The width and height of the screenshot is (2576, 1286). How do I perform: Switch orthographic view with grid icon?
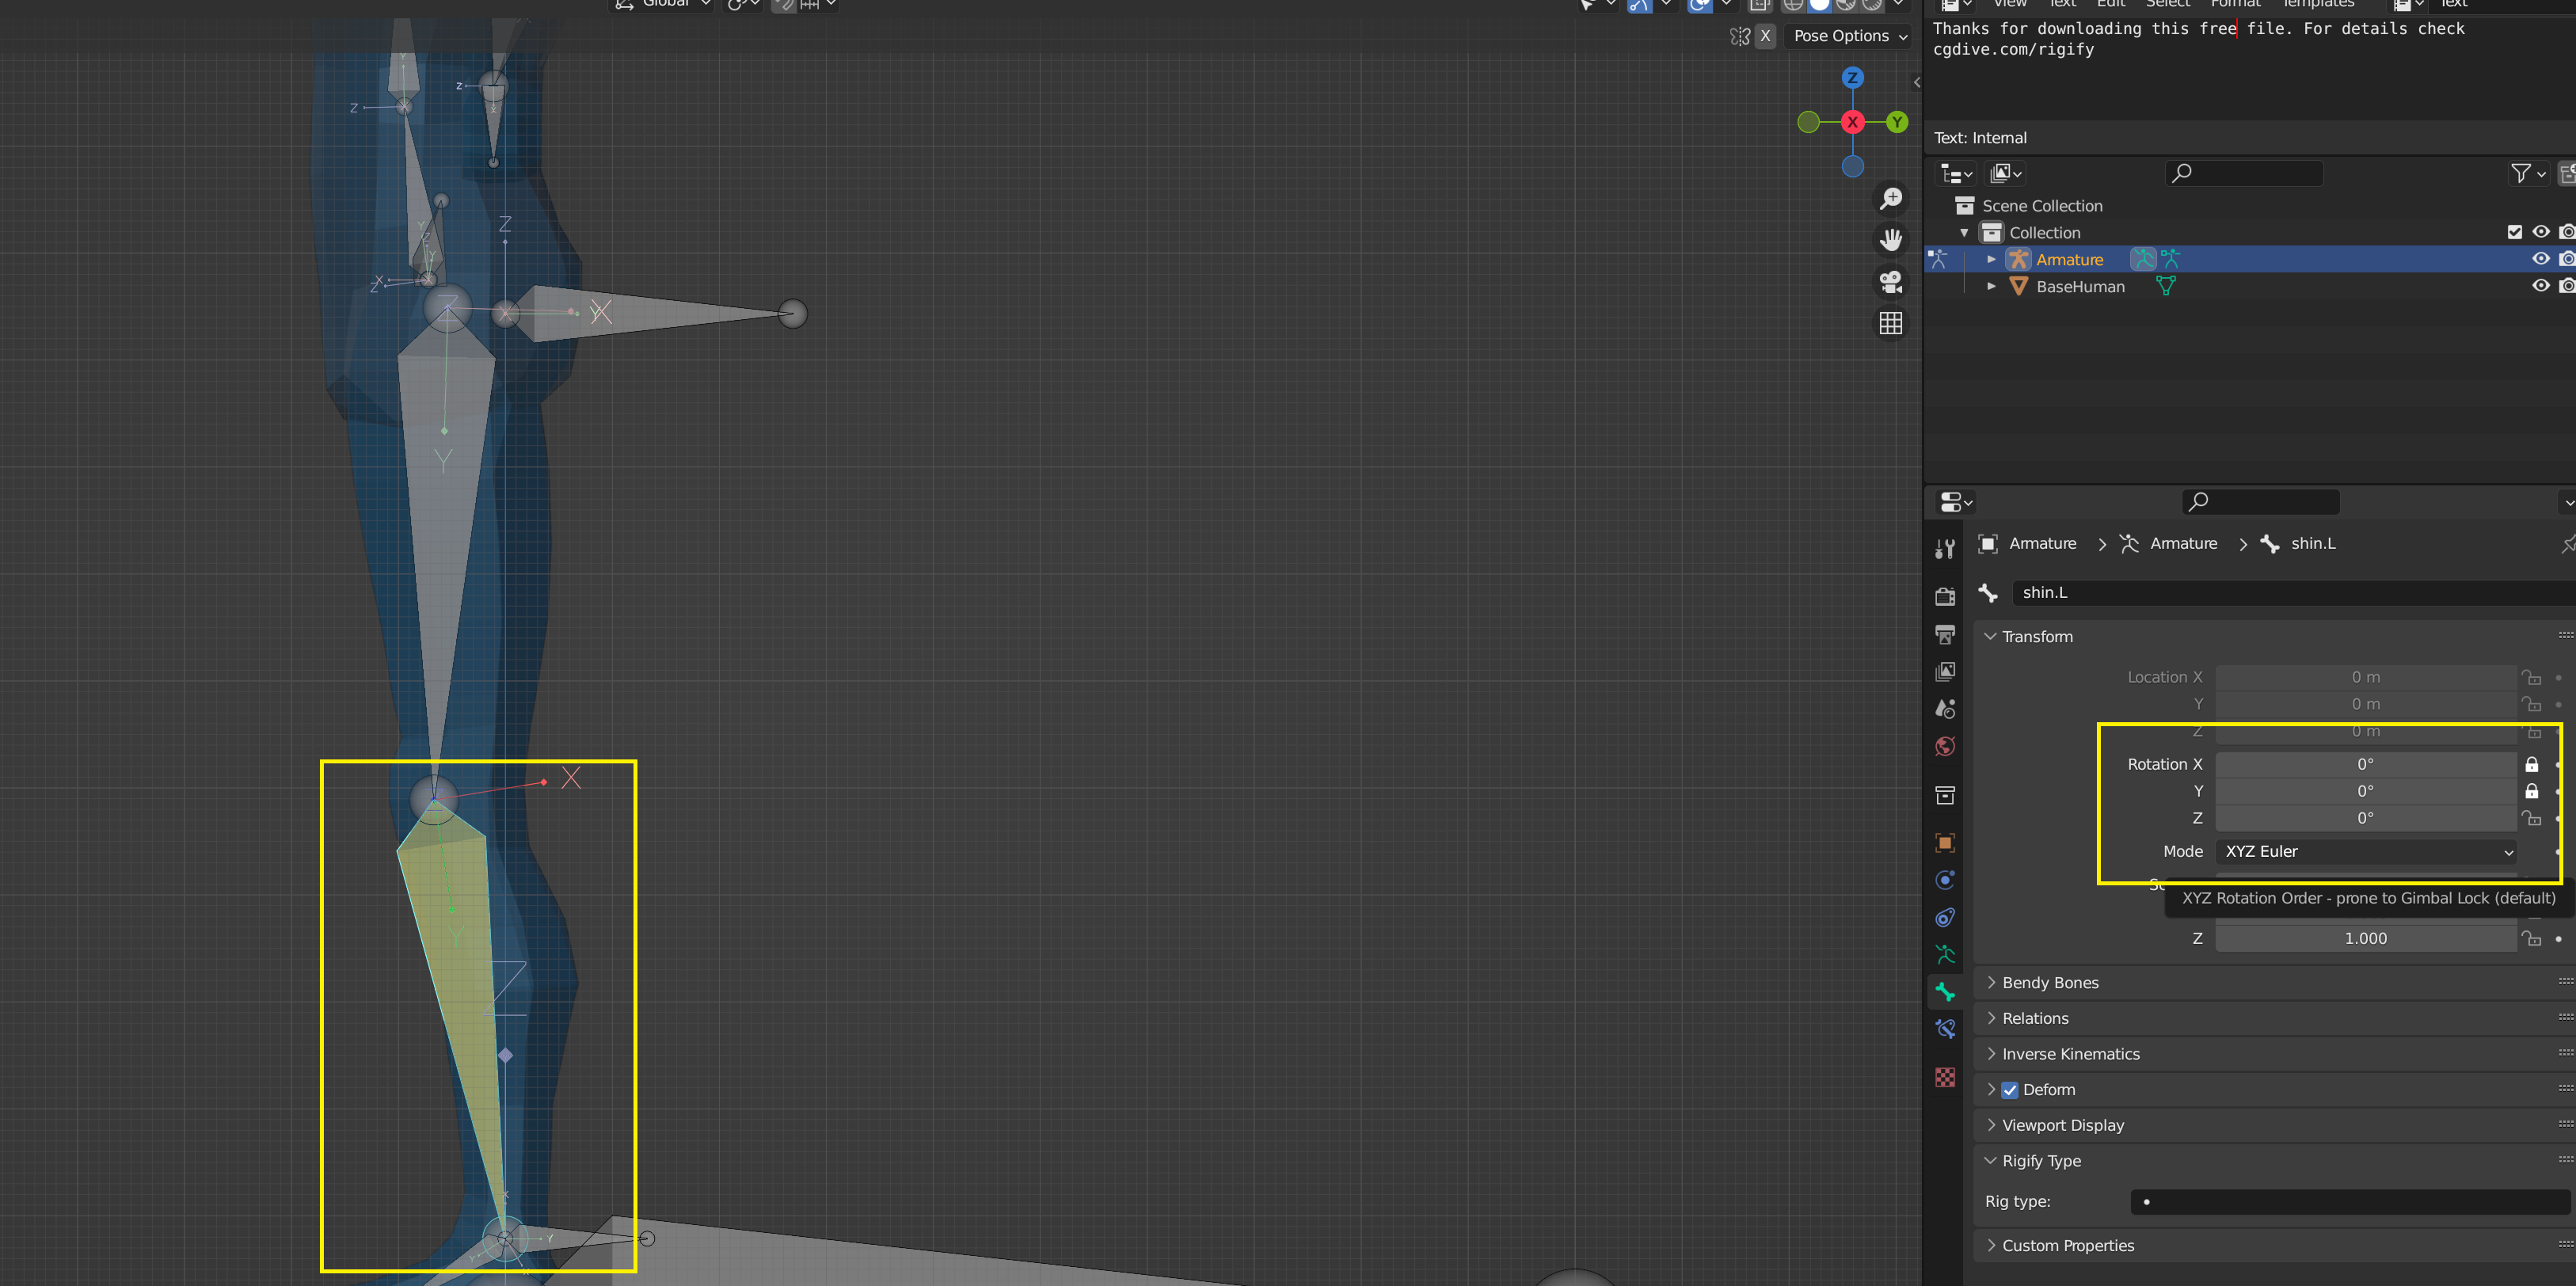click(1890, 323)
